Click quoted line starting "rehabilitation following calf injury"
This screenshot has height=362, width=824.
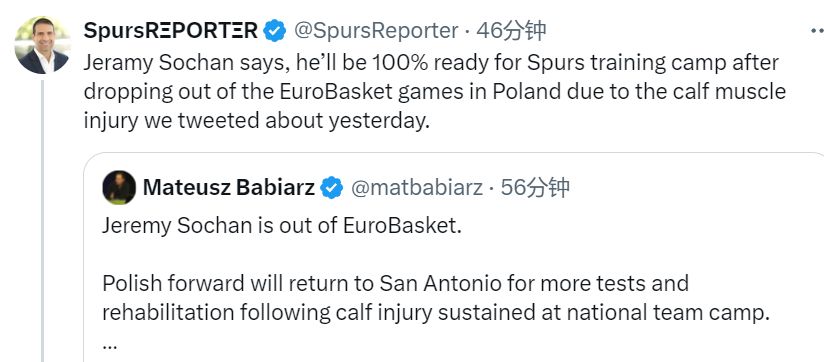436,313
